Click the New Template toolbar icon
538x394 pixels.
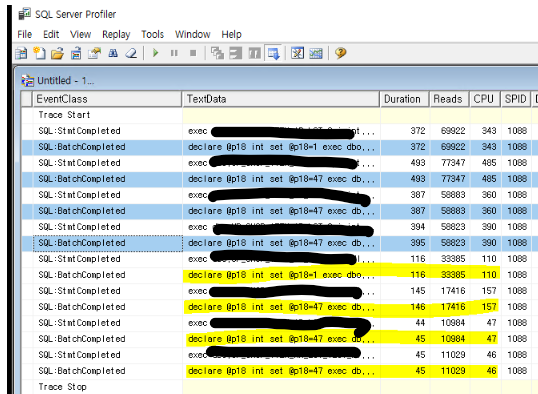(39, 53)
